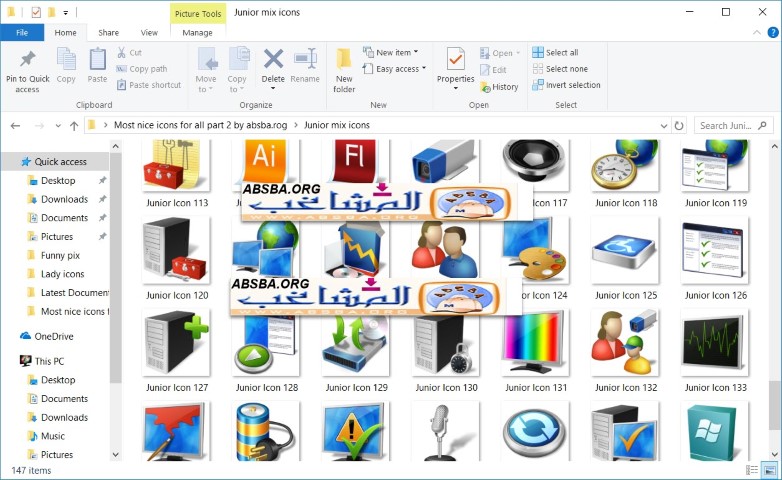782x480 pixels.
Task: Go back with the left arrow
Action: [15, 126]
